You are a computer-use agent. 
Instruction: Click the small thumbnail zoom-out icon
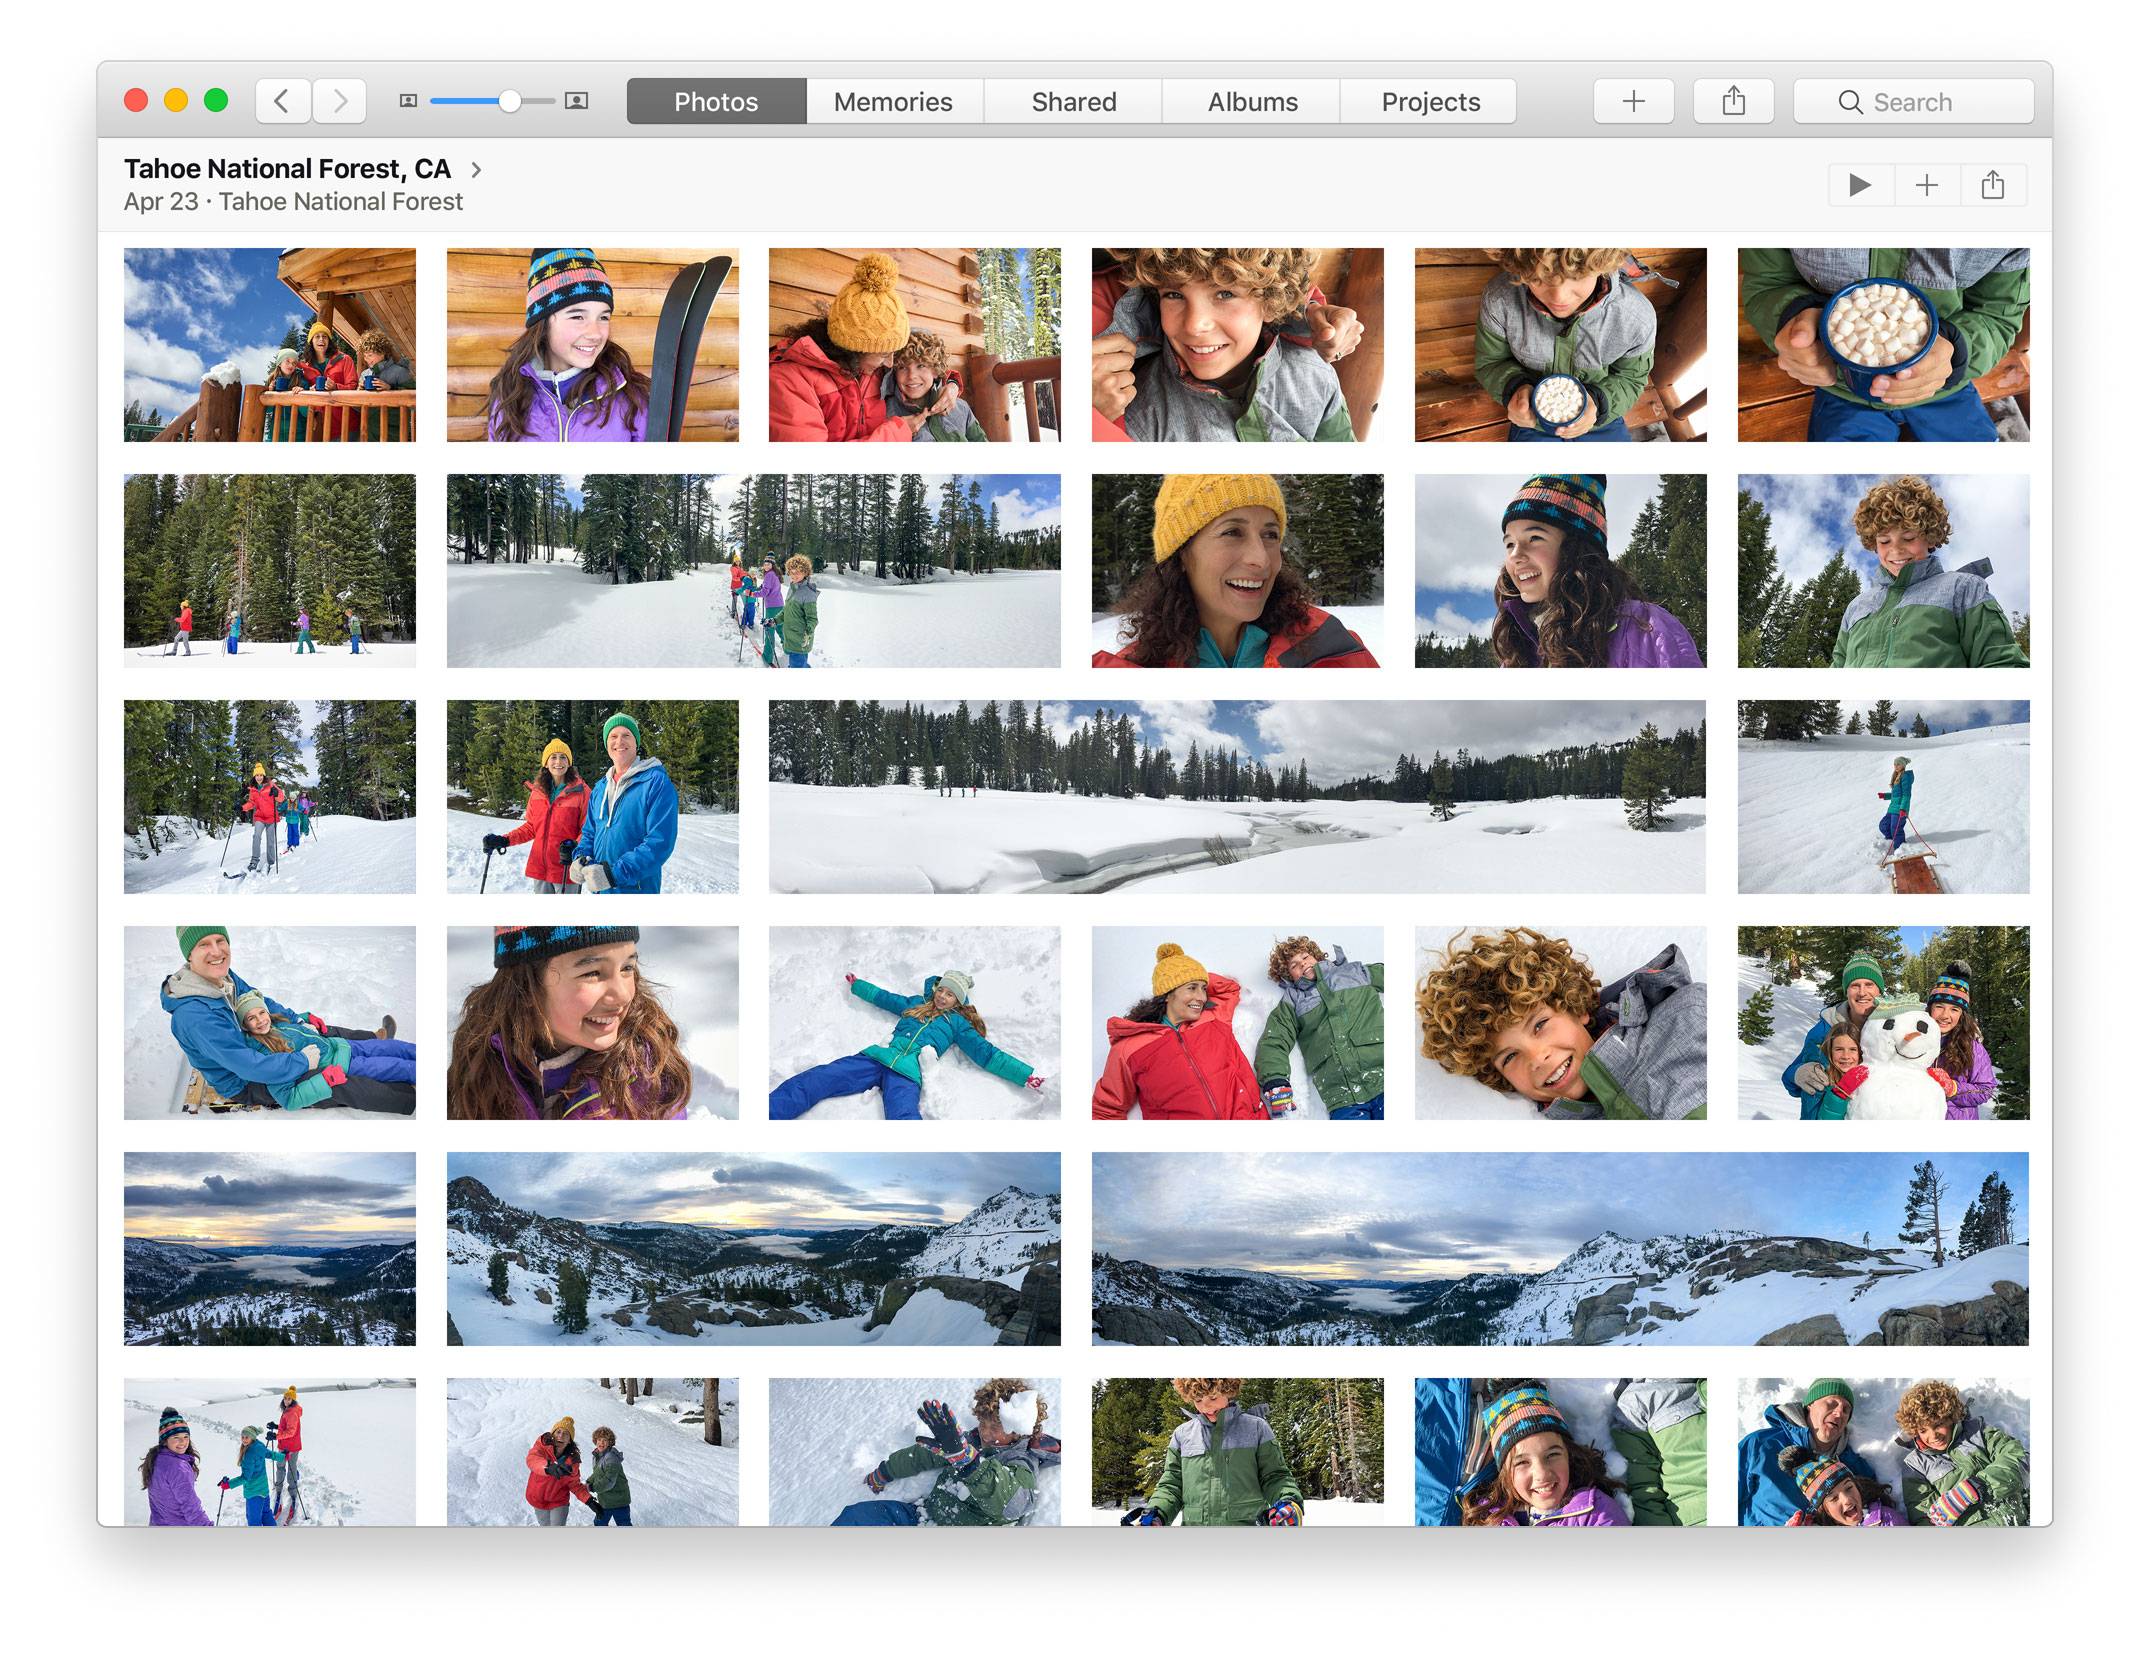(x=408, y=101)
